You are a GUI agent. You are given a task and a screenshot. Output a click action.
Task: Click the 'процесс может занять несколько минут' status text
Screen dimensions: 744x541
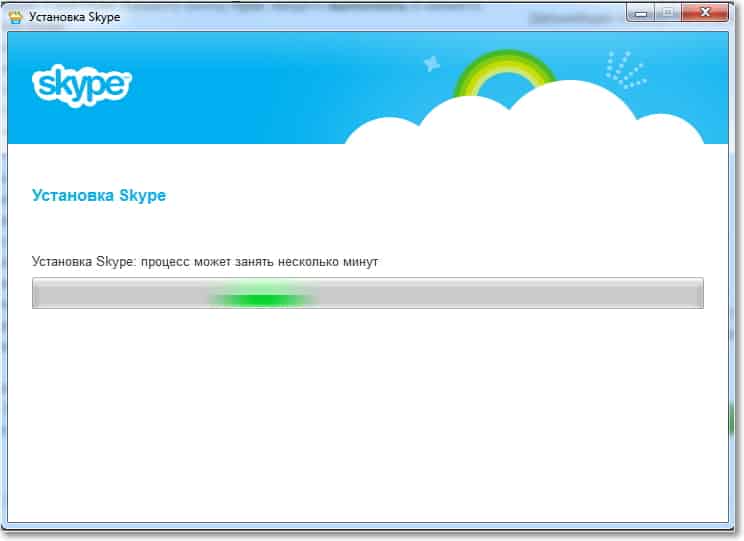point(259,262)
